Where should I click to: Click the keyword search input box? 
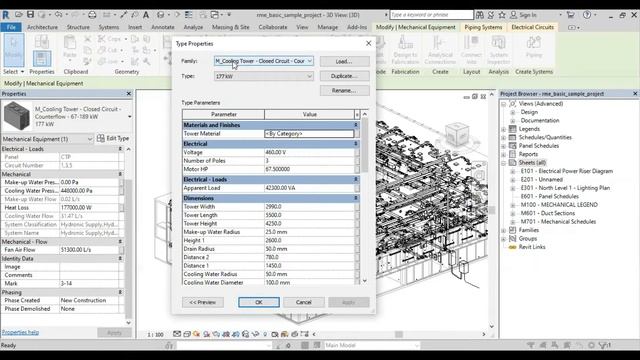431,15
